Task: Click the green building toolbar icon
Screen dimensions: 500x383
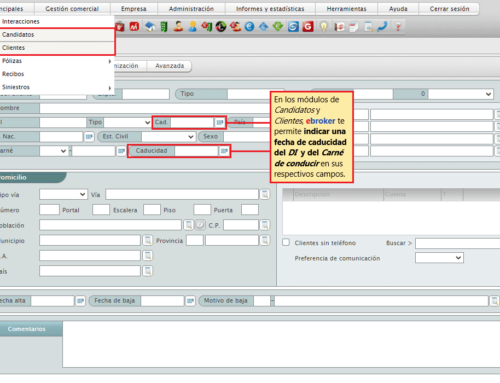Action: (x=164, y=27)
